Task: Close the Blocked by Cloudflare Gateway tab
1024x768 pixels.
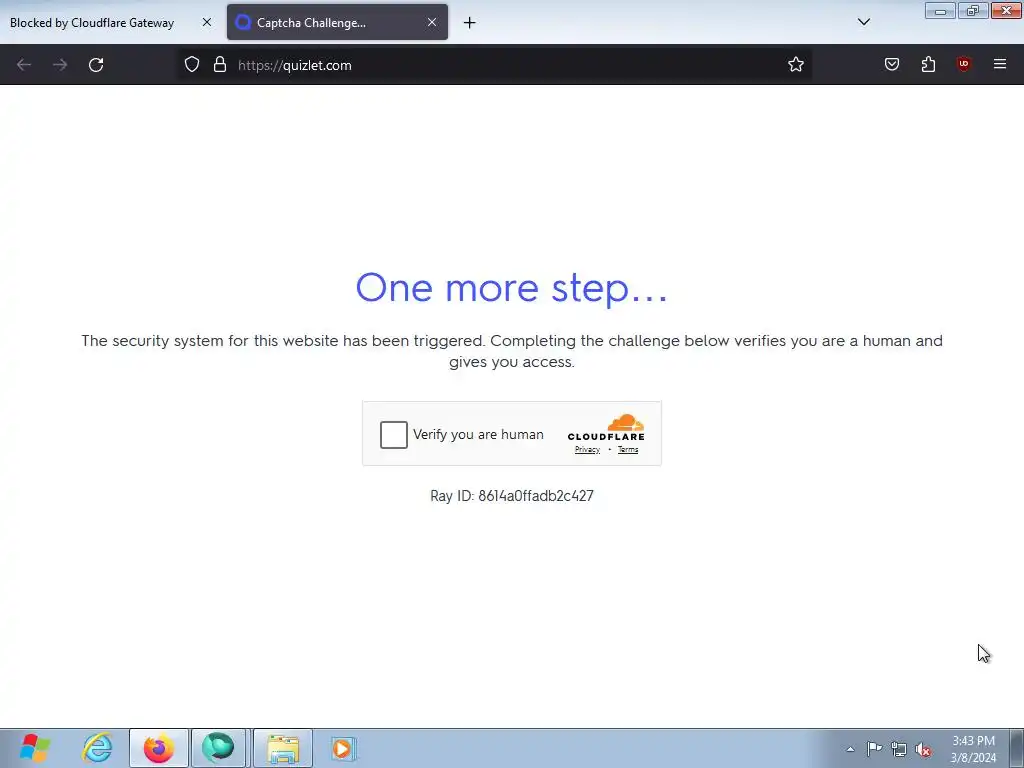Action: (x=206, y=22)
